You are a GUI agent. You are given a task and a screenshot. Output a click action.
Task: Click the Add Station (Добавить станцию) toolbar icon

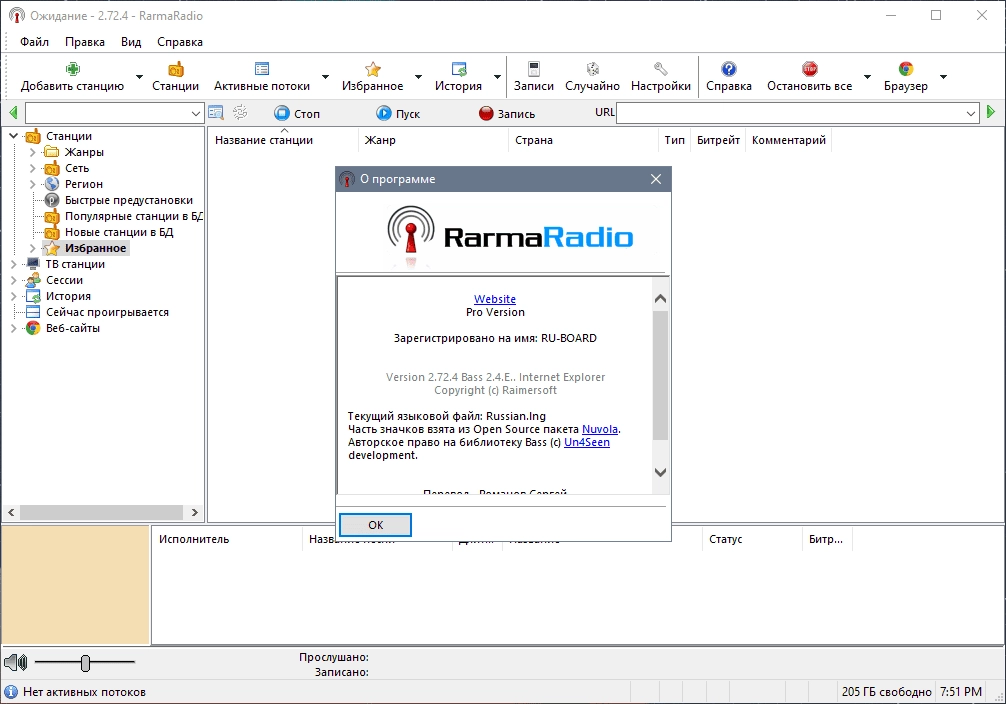[x=72, y=69]
